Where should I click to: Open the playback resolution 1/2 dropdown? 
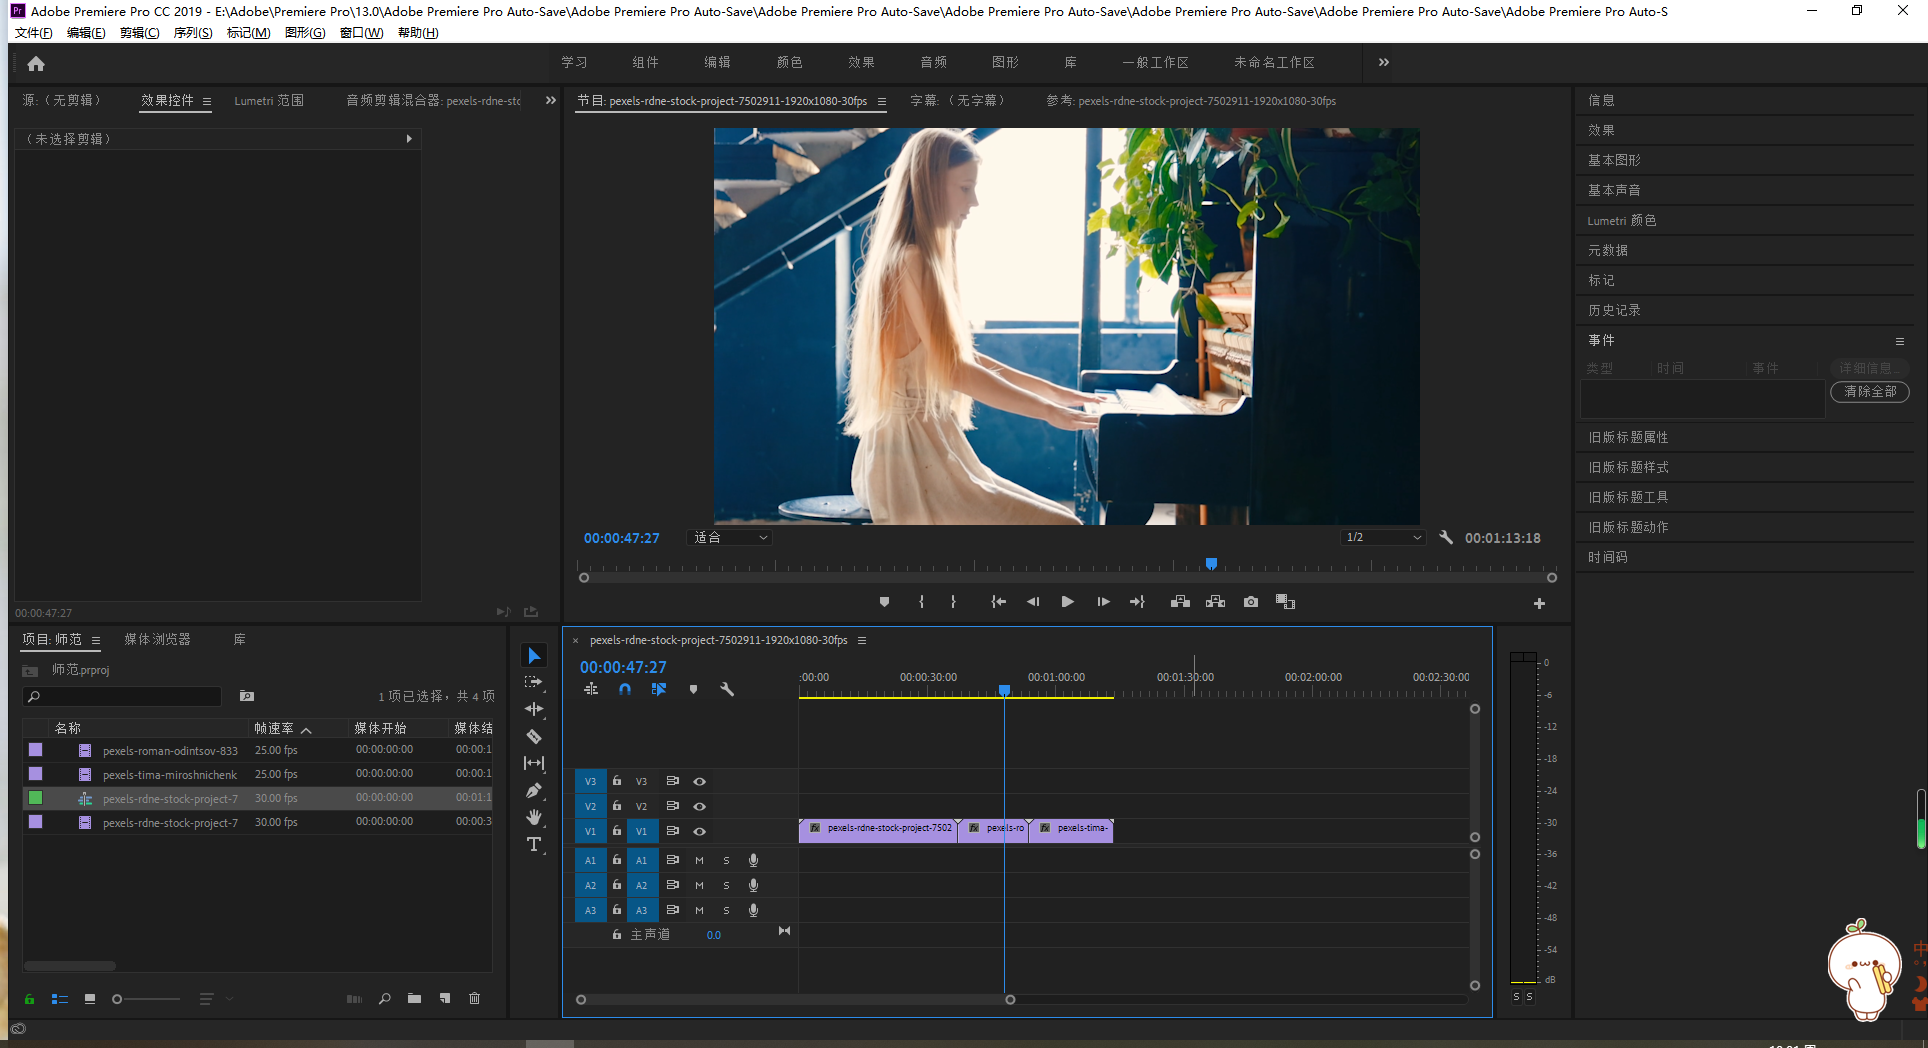[x=1383, y=538]
